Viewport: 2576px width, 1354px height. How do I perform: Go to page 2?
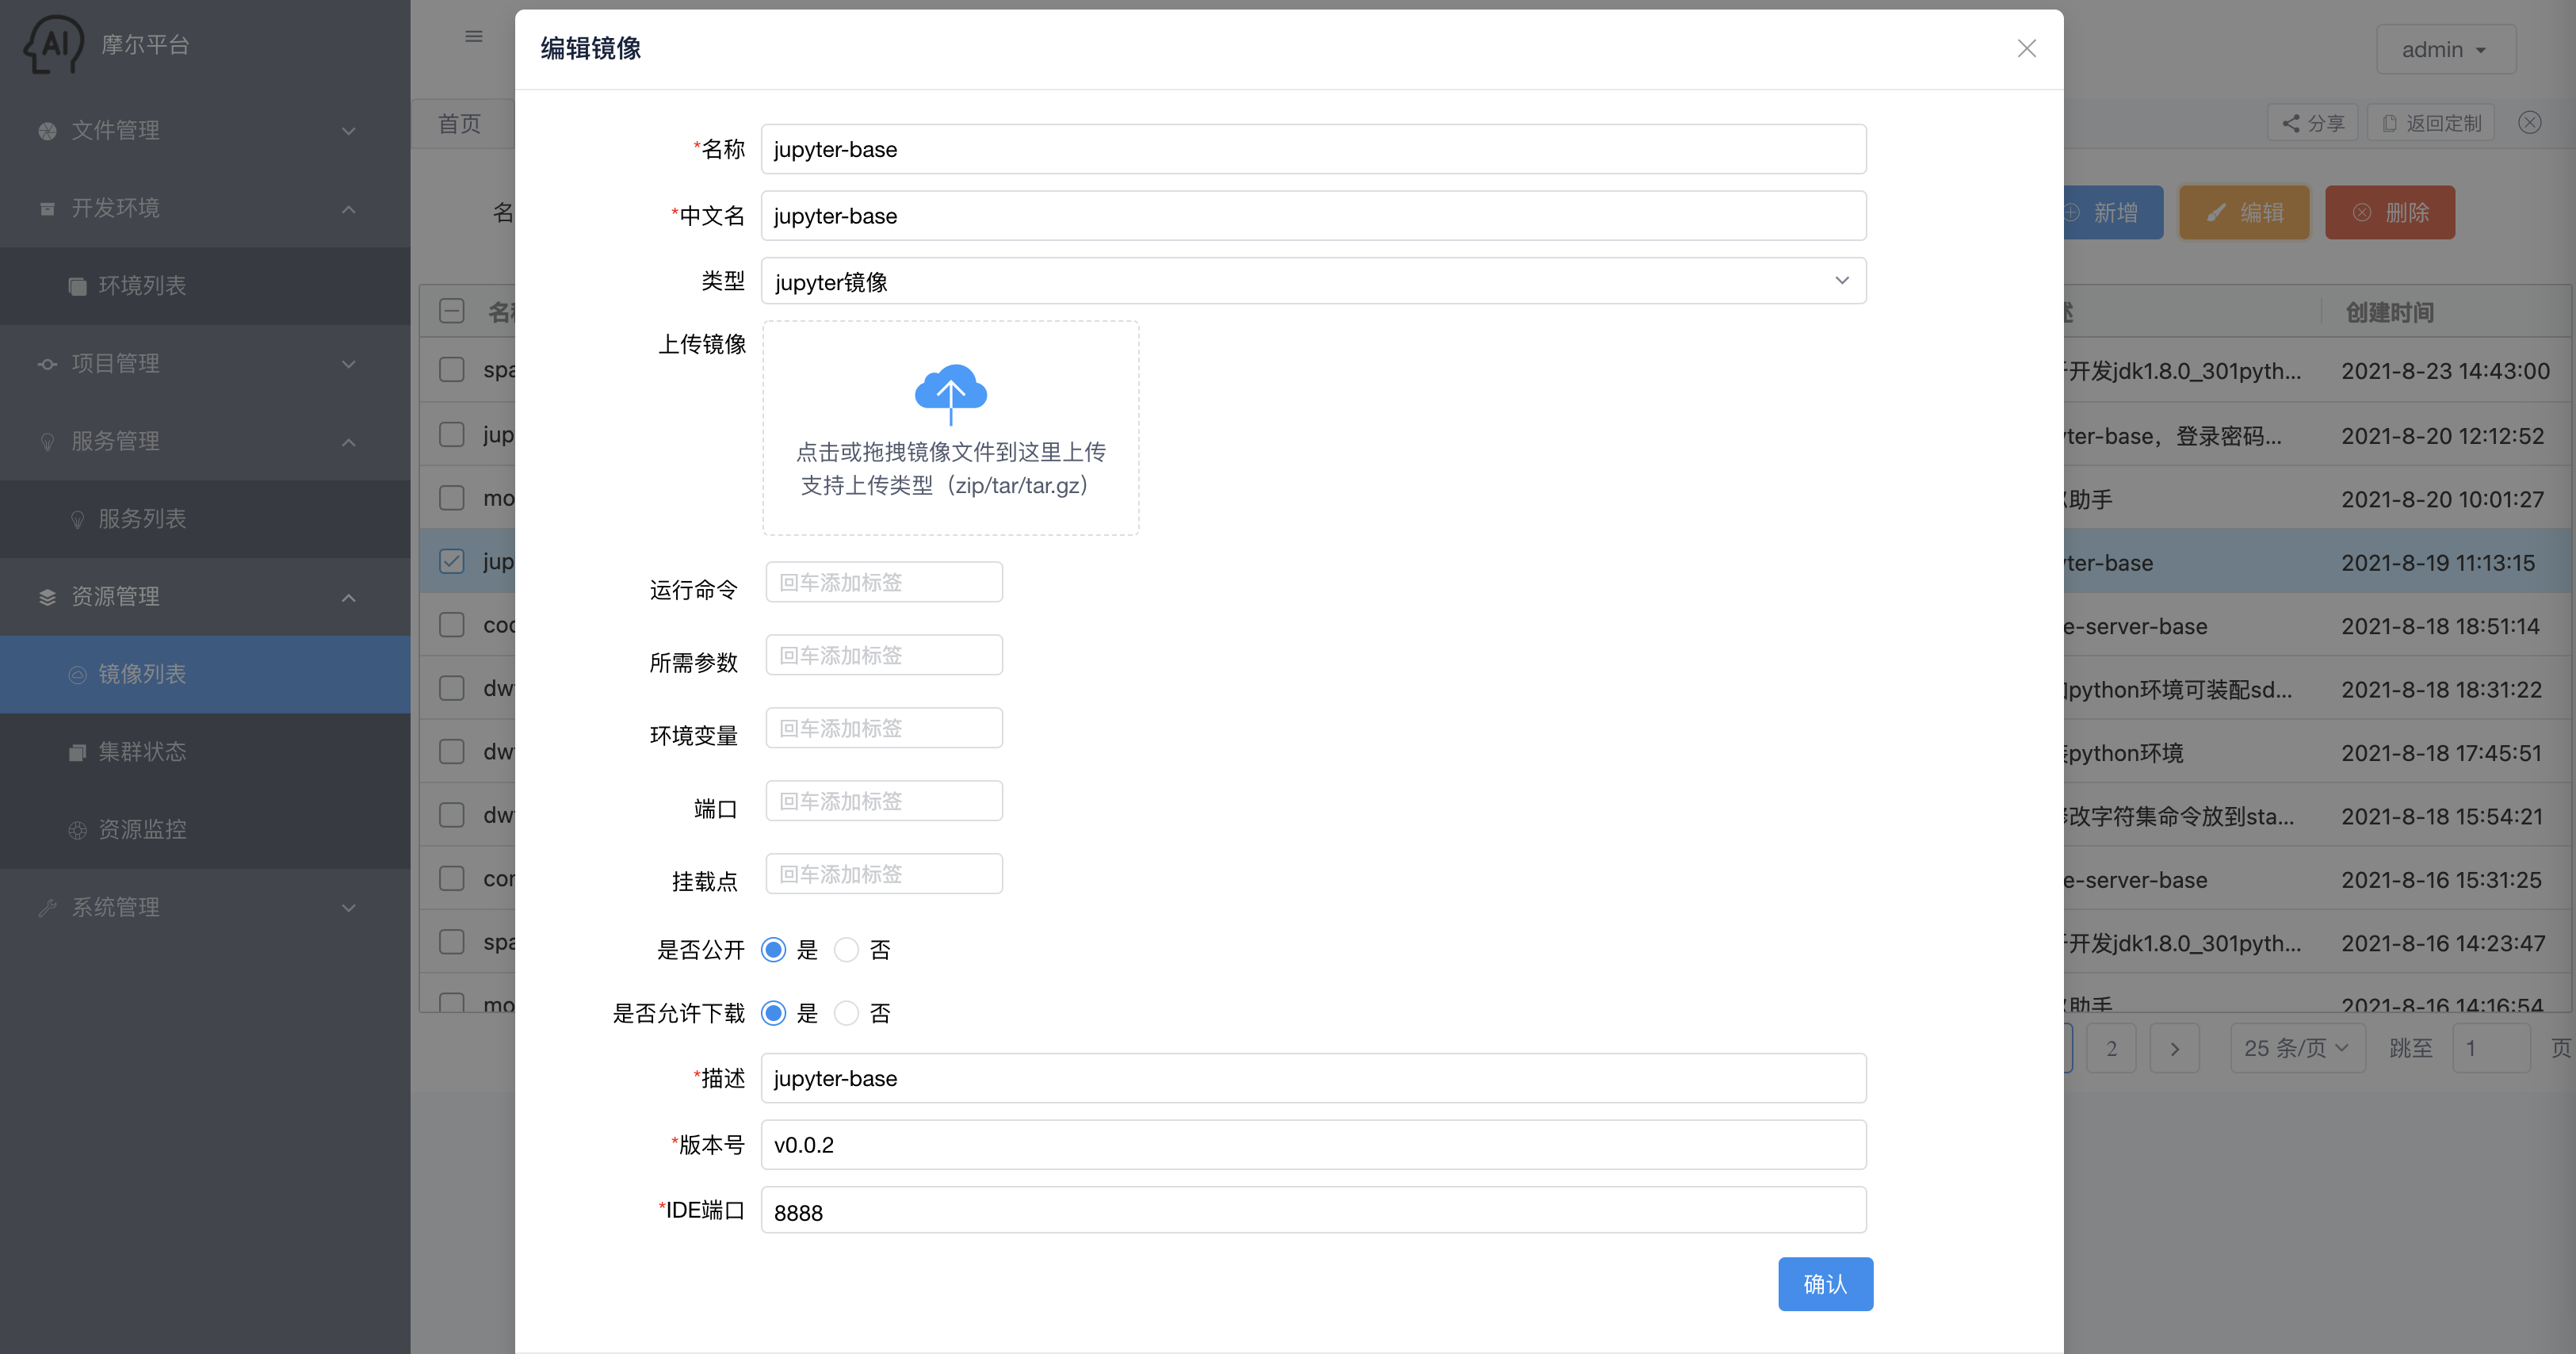click(2111, 1048)
